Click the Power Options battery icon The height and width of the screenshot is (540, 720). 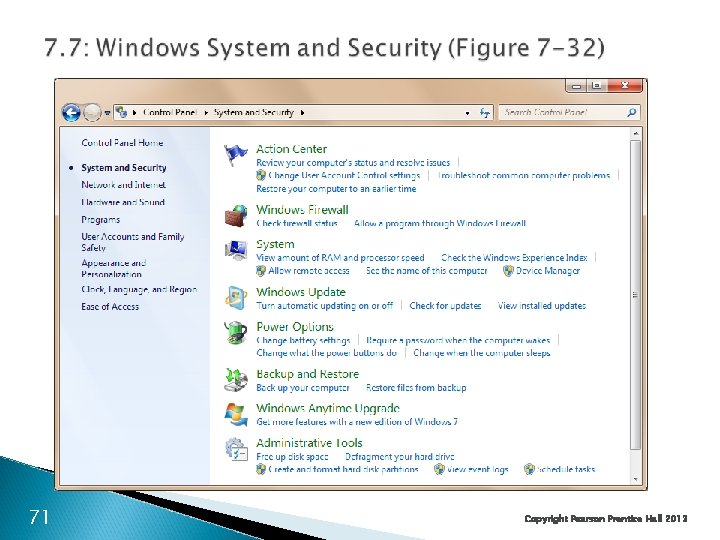tap(236, 333)
